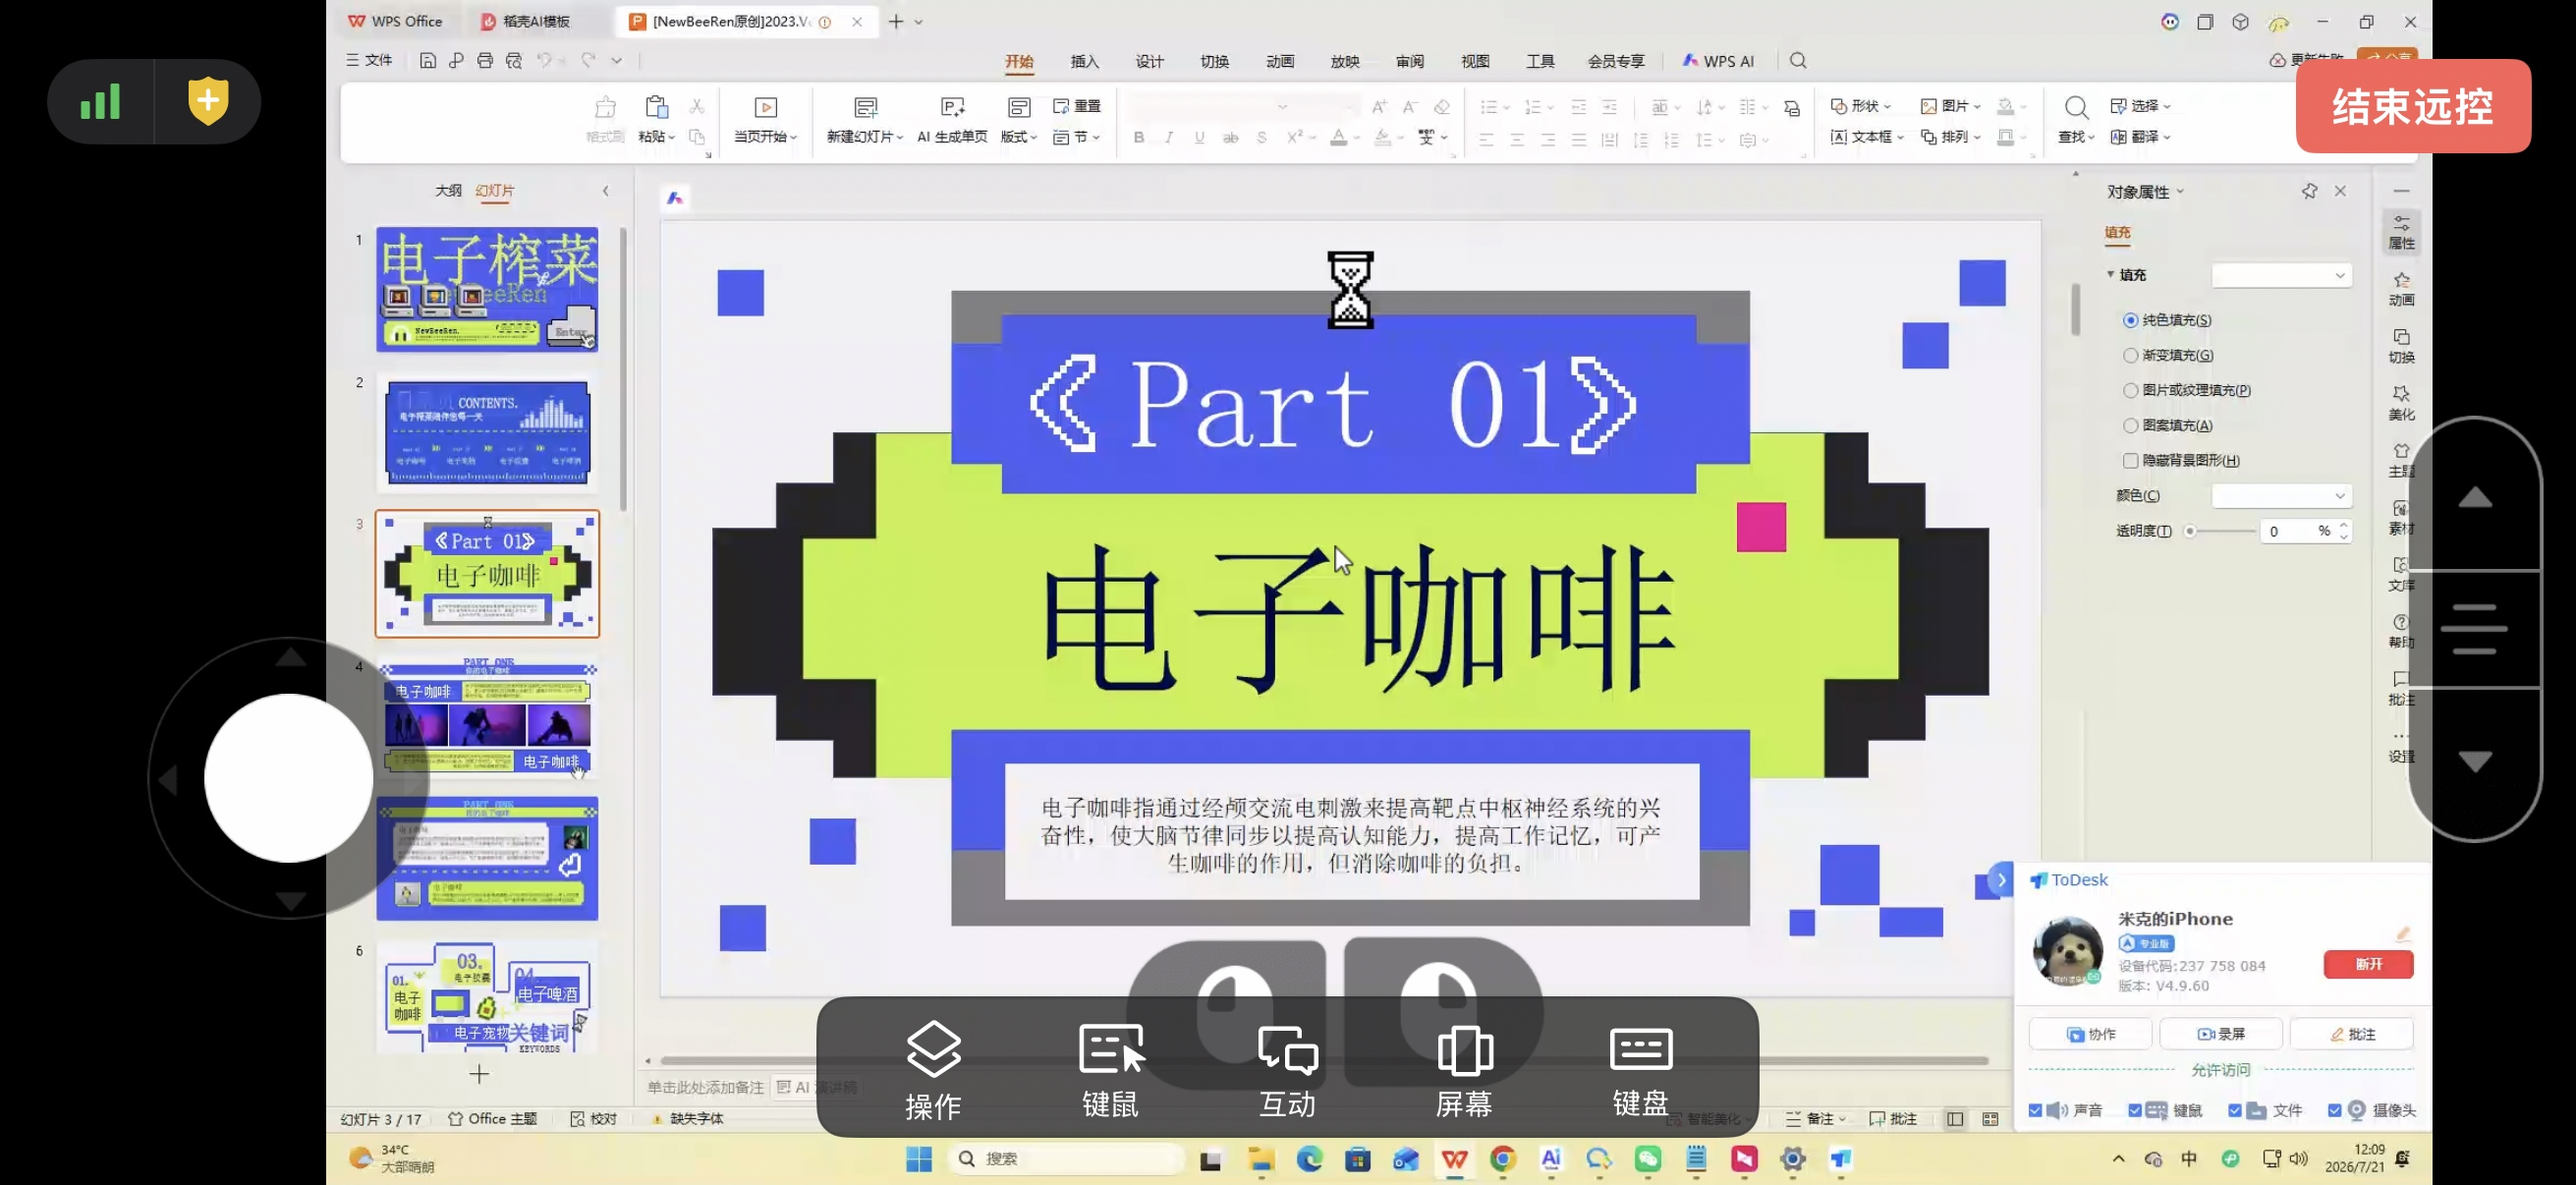Select 图案填充 radio option
Screen dimensions: 2576x1185
click(x=2130, y=425)
